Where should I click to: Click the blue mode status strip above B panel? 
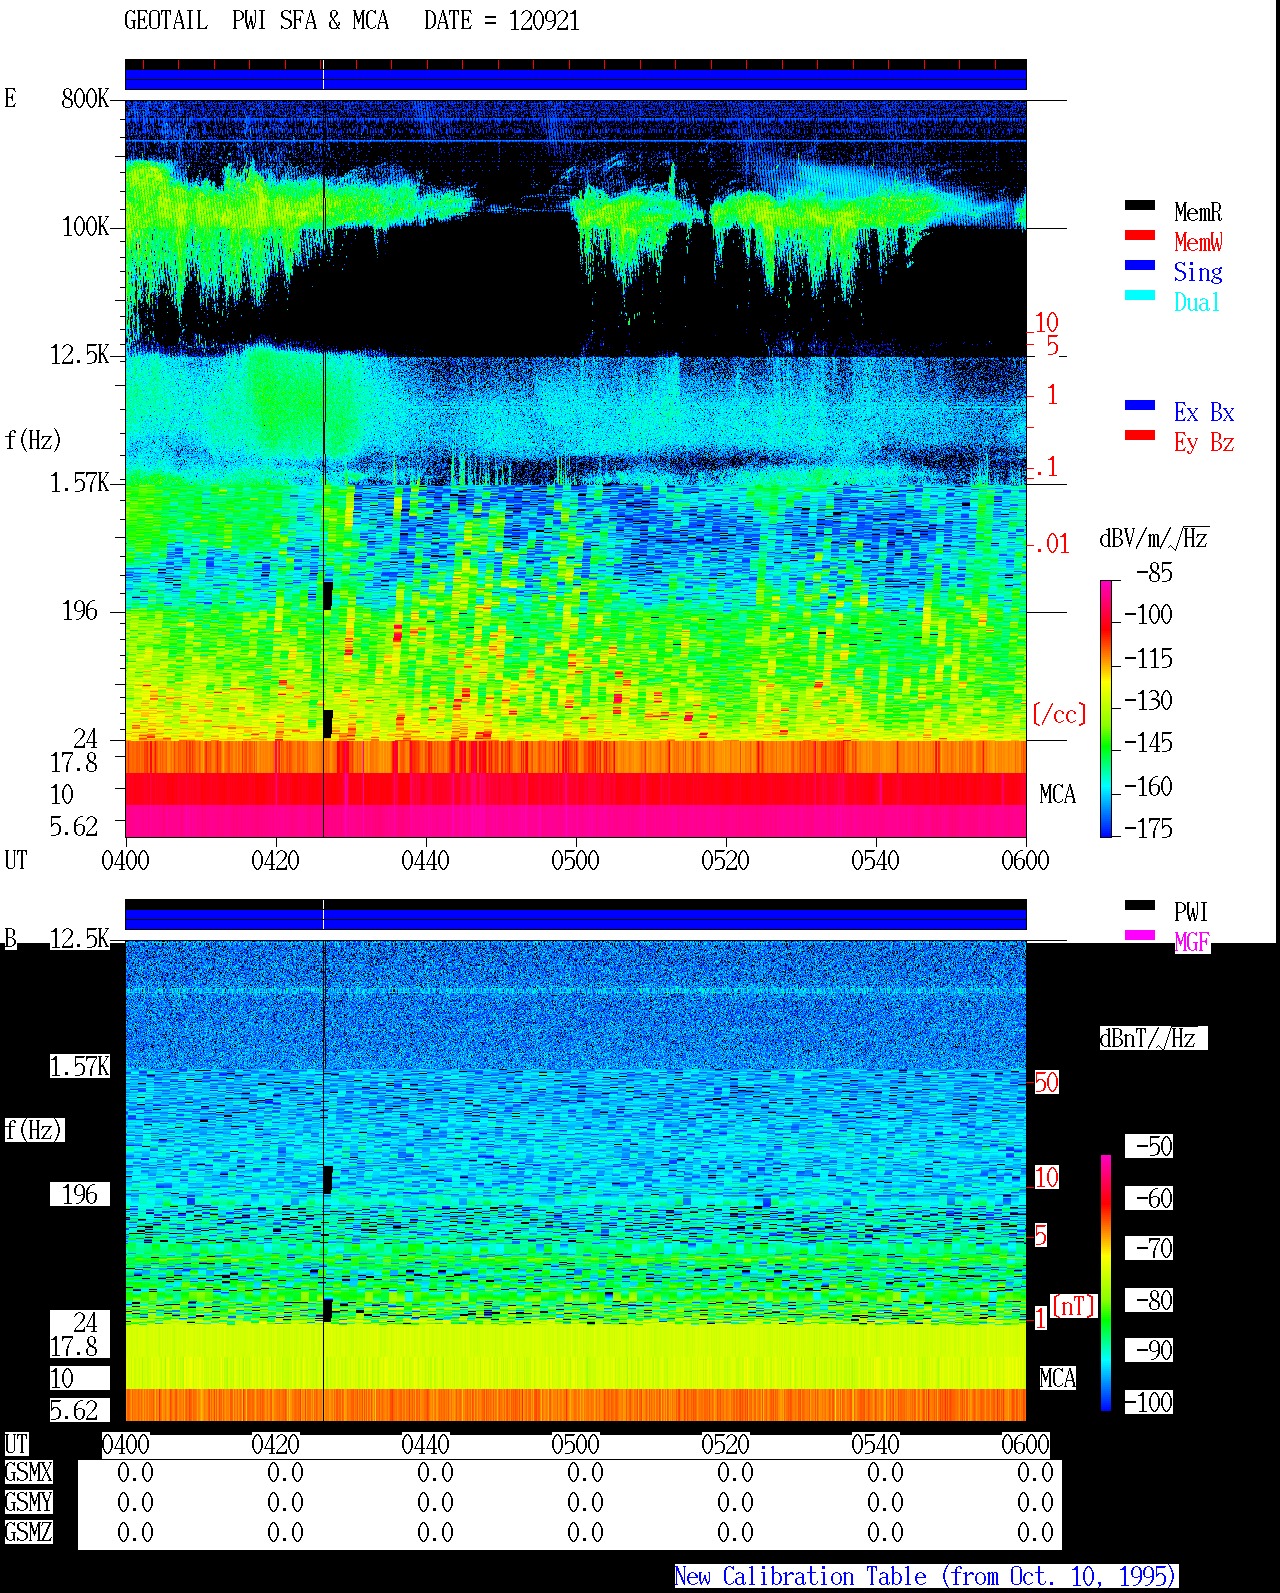click(576, 919)
